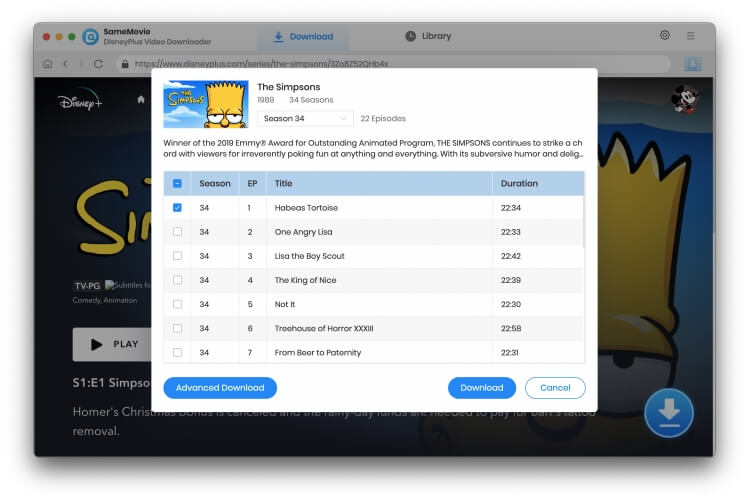Check the One Angry Lisa episode checkbox
Viewport: 749px width, 502px height.
point(177,232)
